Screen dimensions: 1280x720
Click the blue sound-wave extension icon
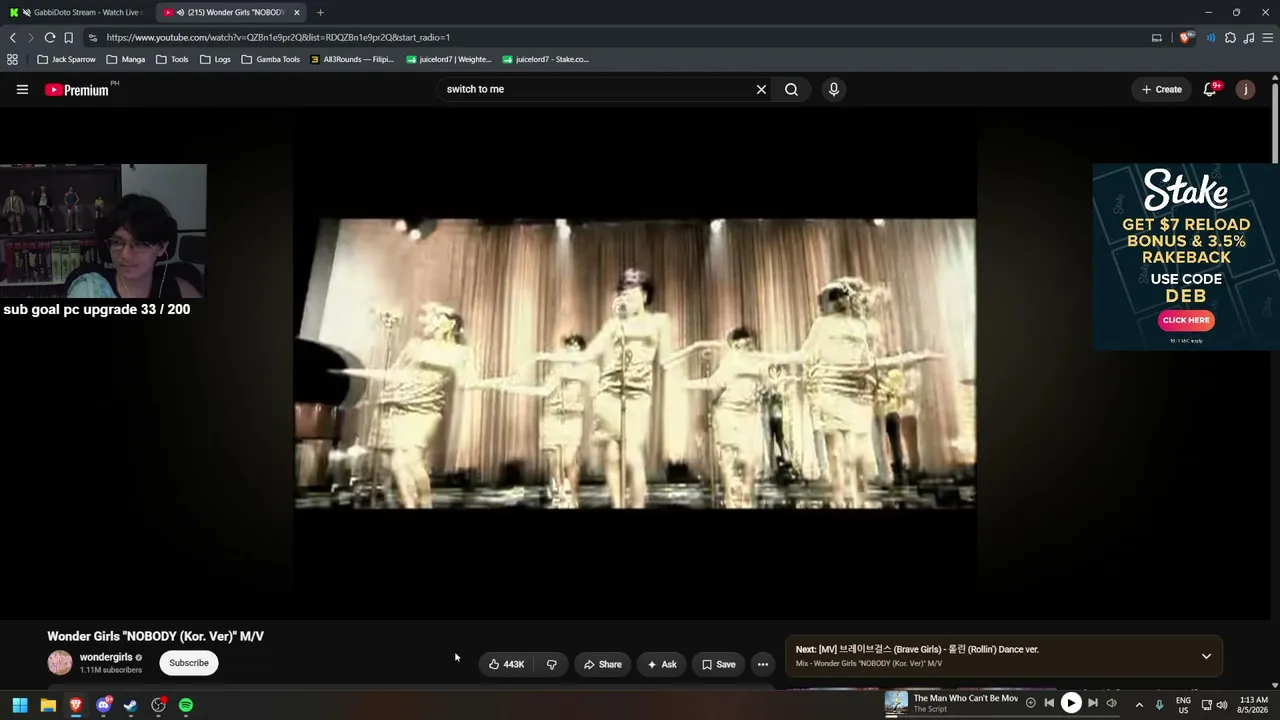(1211, 38)
